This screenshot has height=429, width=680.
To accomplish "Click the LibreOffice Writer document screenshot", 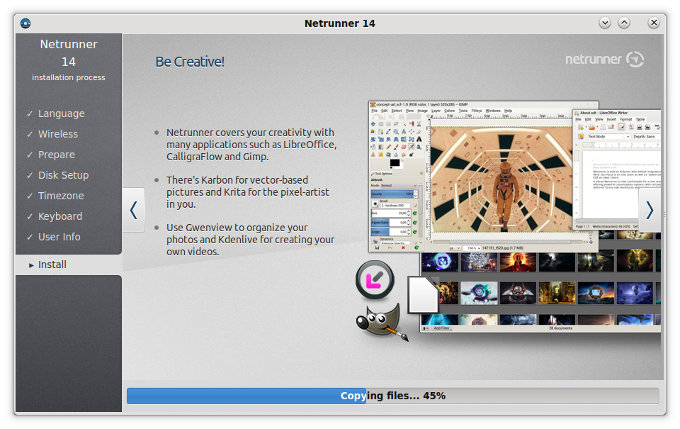I will (x=617, y=169).
